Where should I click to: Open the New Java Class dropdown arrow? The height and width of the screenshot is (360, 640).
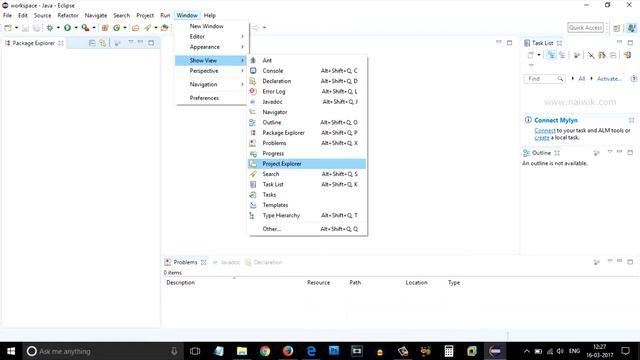(x=125, y=28)
